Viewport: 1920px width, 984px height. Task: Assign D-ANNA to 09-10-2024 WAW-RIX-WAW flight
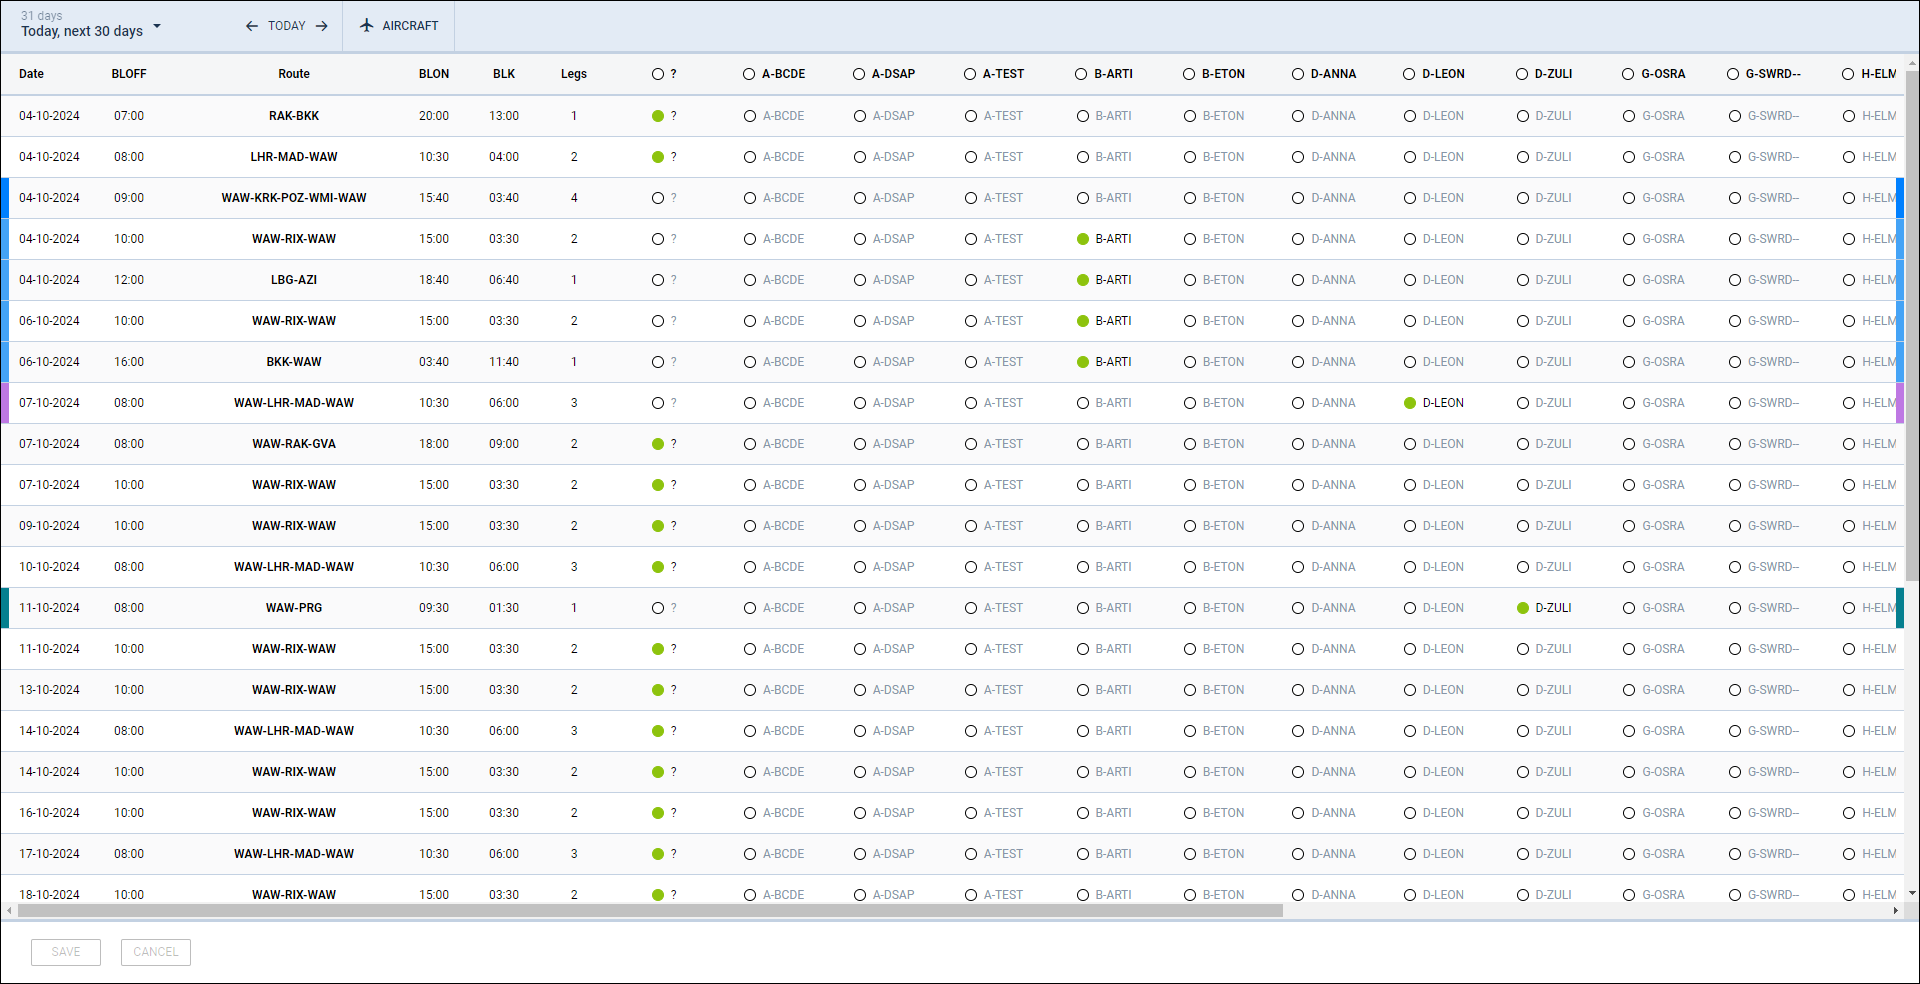(x=1298, y=526)
